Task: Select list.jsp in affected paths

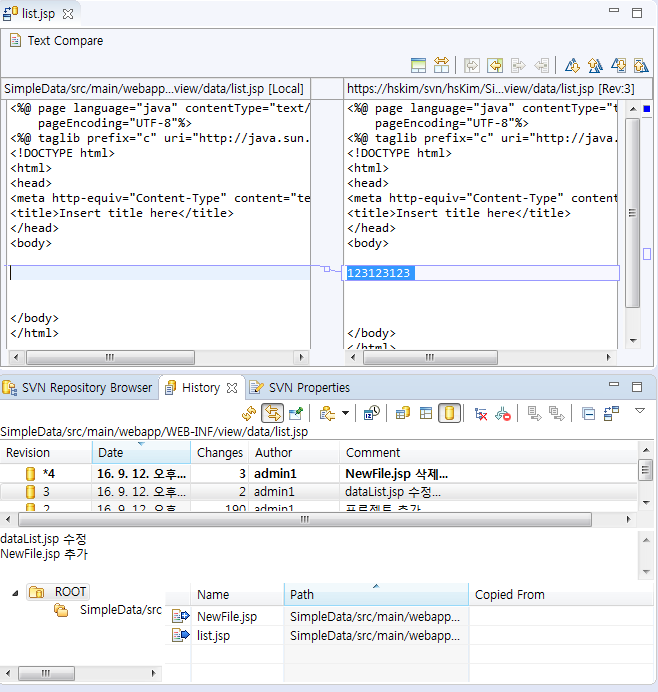Action: (213, 636)
